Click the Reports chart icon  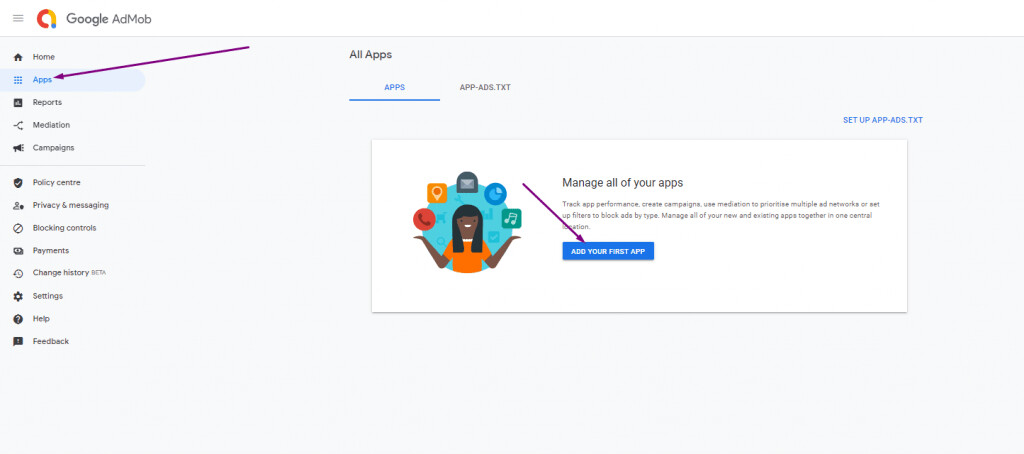[x=18, y=103]
